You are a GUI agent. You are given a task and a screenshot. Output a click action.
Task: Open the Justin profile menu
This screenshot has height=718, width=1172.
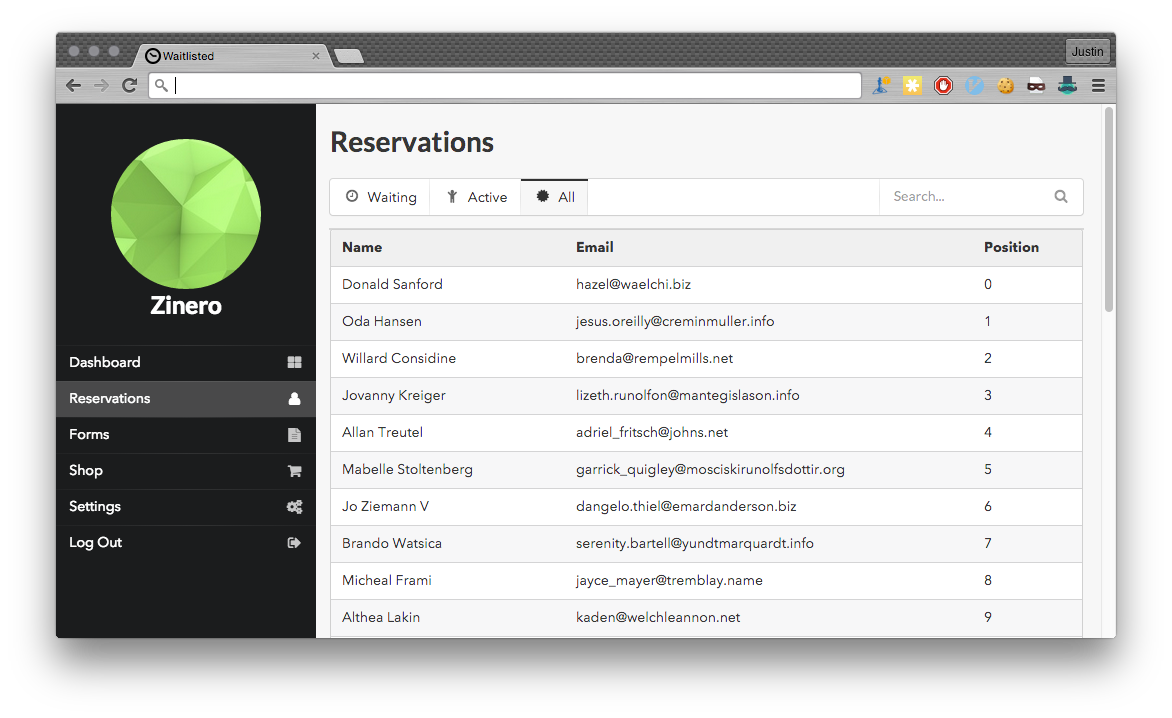click(x=1087, y=50)
